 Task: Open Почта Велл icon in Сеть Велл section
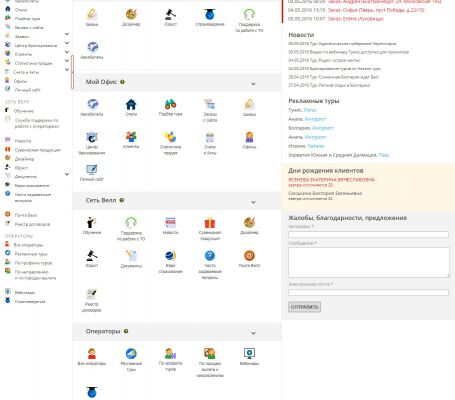(x=249, y=256)
